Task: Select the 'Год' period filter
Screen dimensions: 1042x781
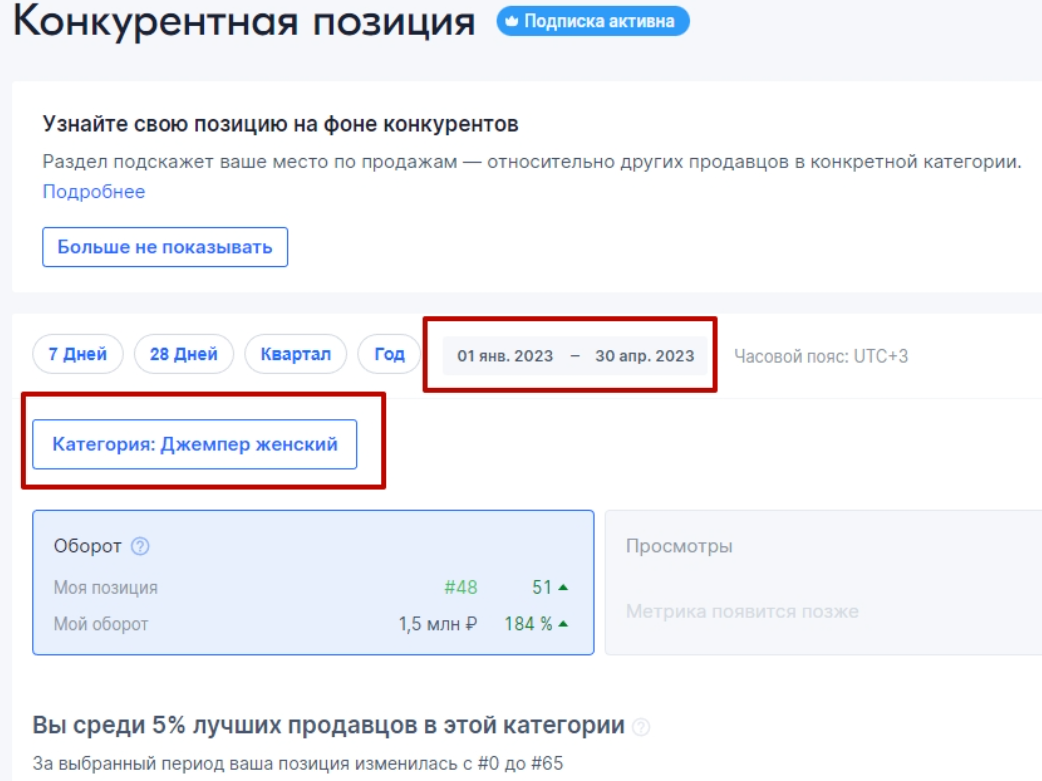Action: click(389, 354)
